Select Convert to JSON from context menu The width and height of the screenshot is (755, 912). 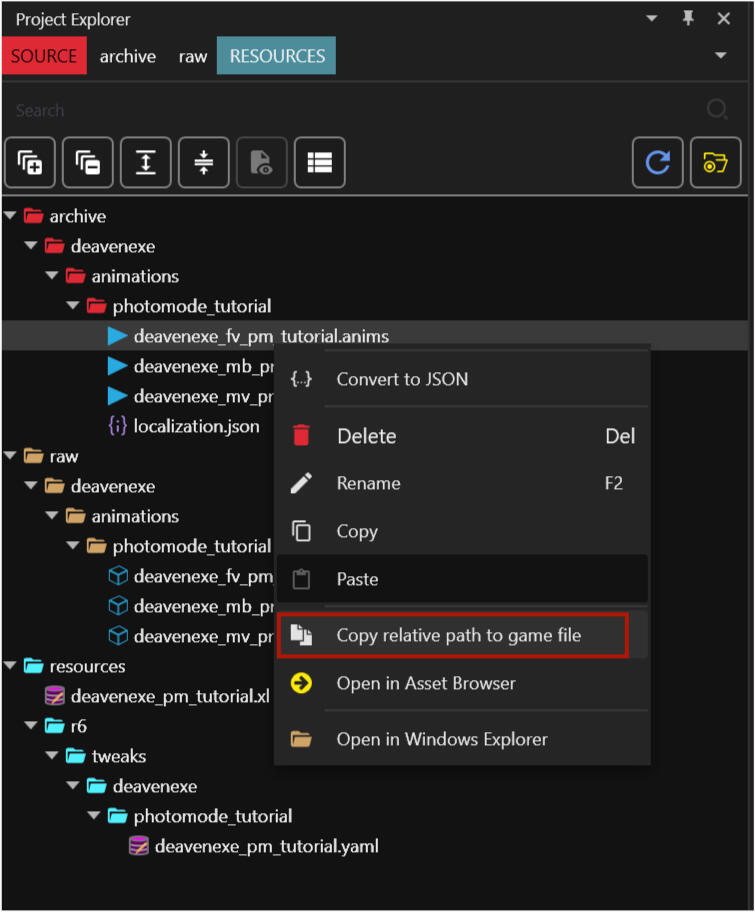[402, 379]
